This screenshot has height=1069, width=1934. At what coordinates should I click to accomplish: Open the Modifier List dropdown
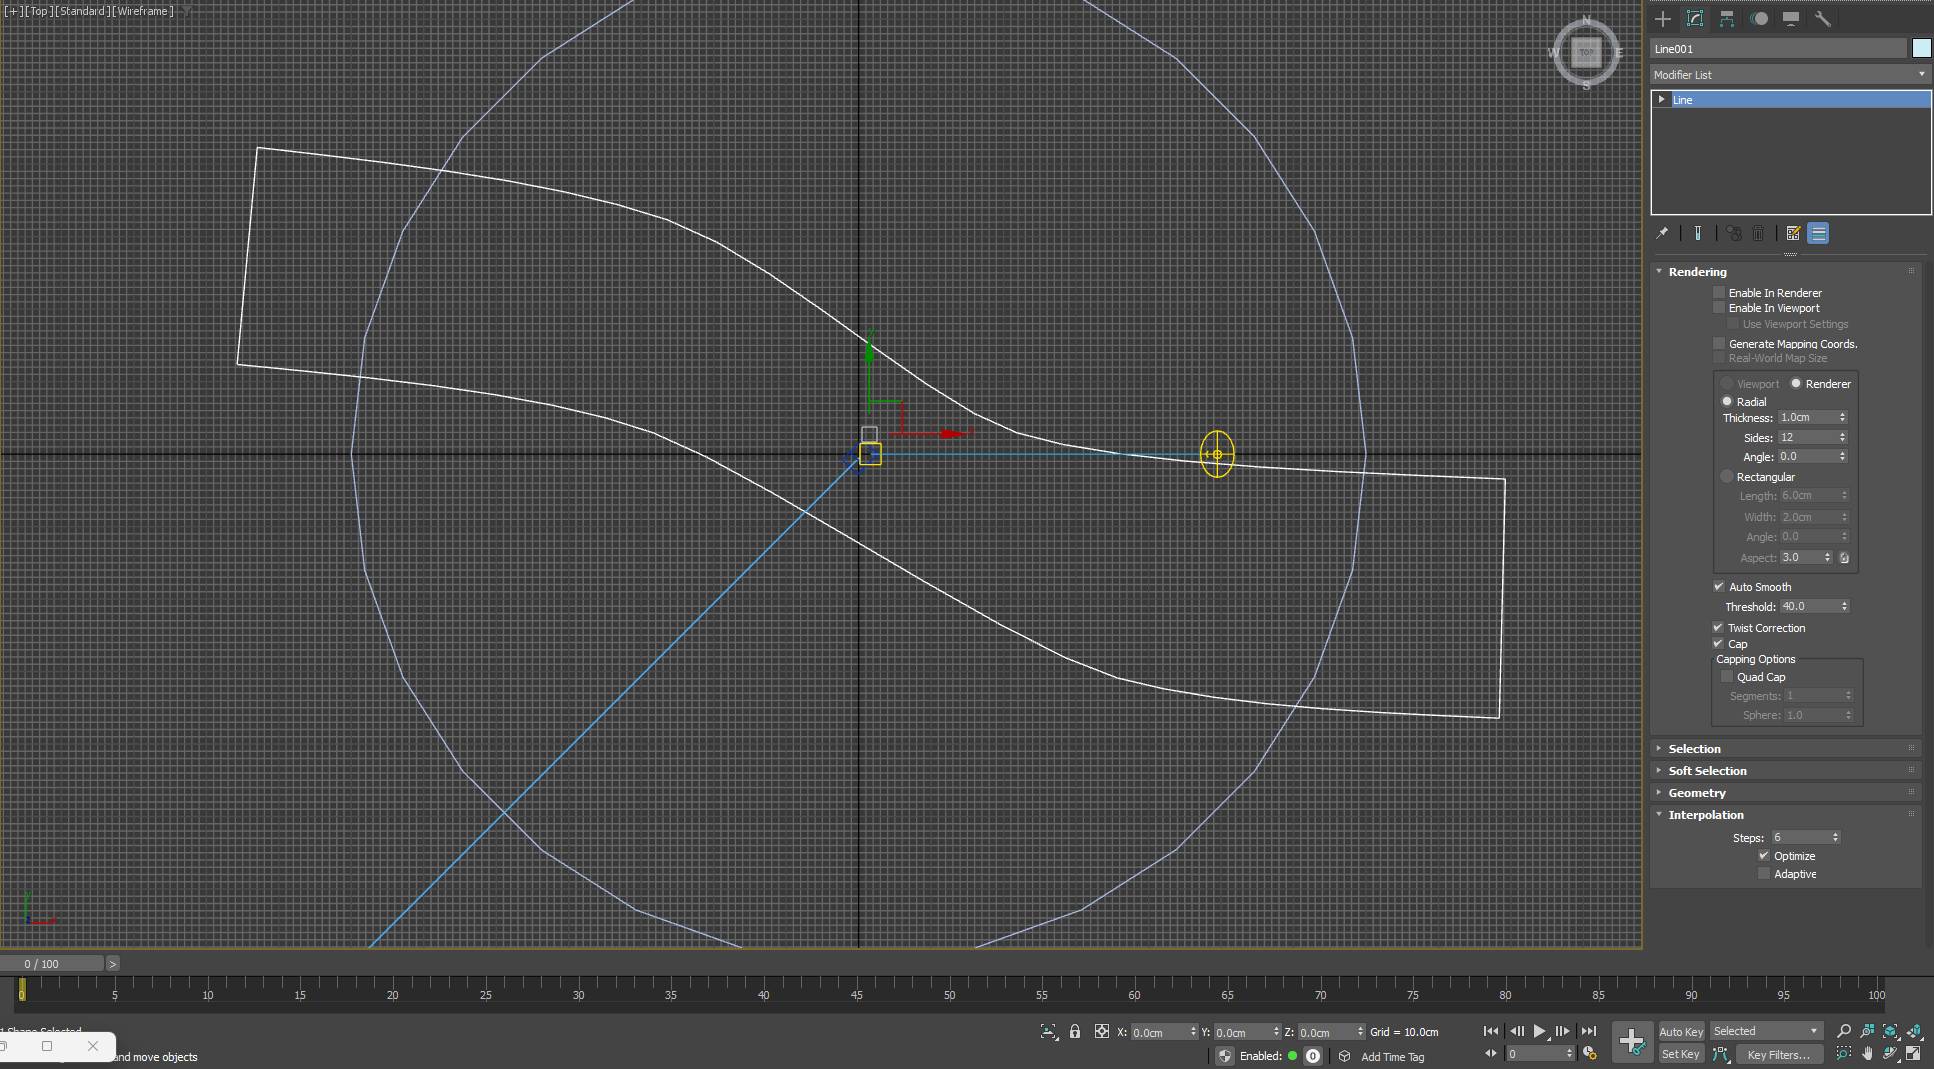[1789, 75]
